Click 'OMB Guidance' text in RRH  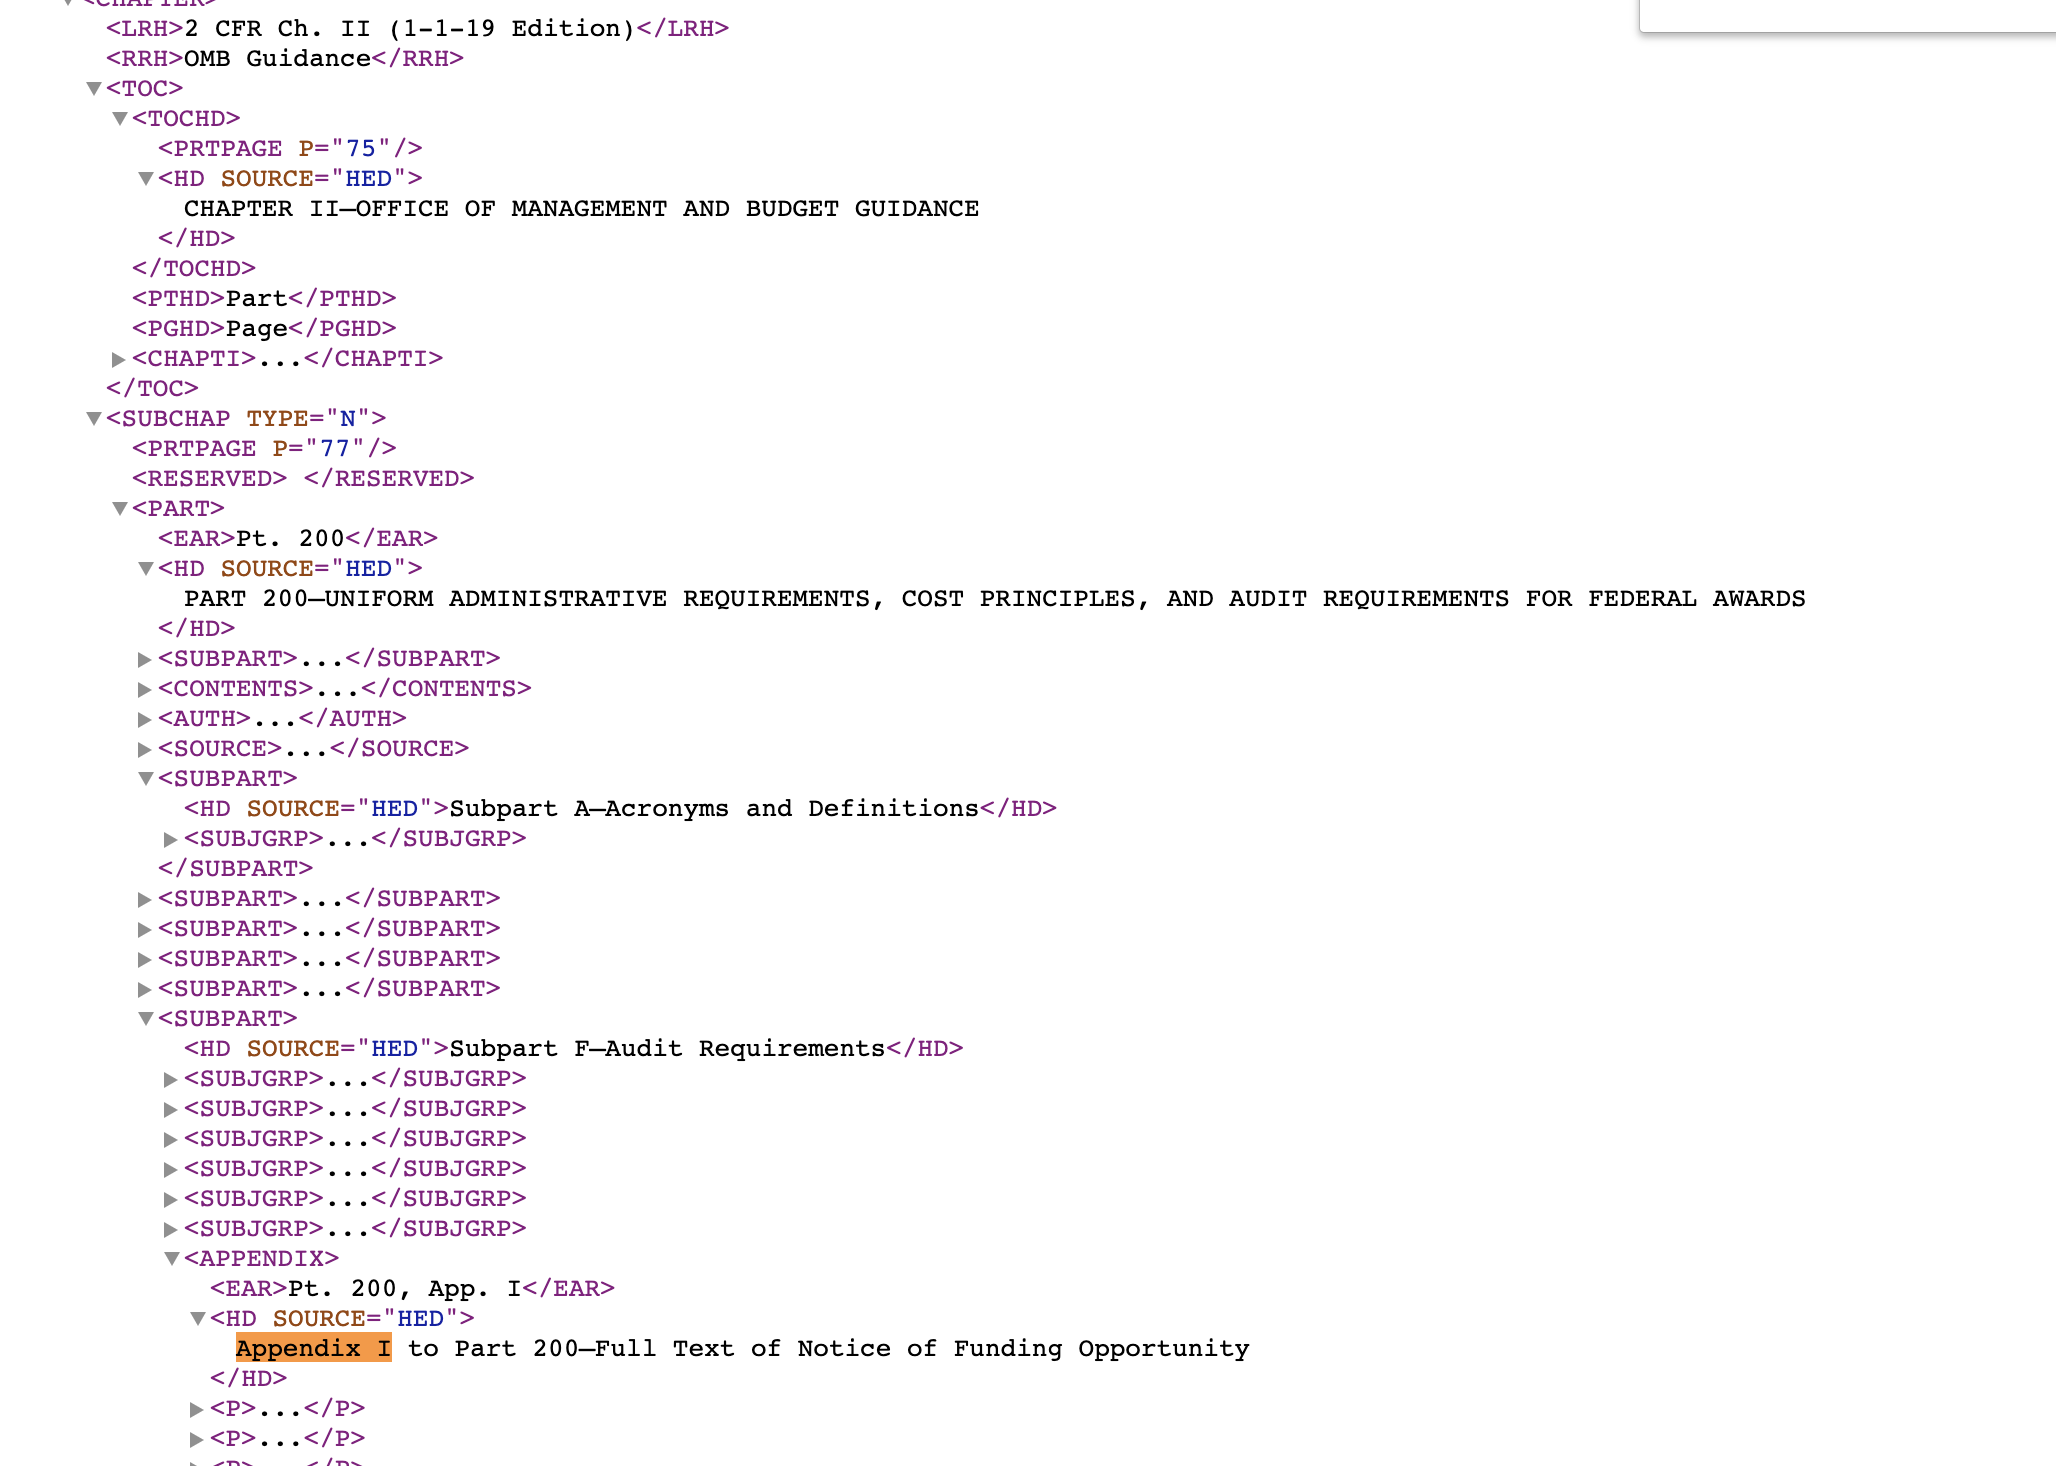(x=278, y=58)
